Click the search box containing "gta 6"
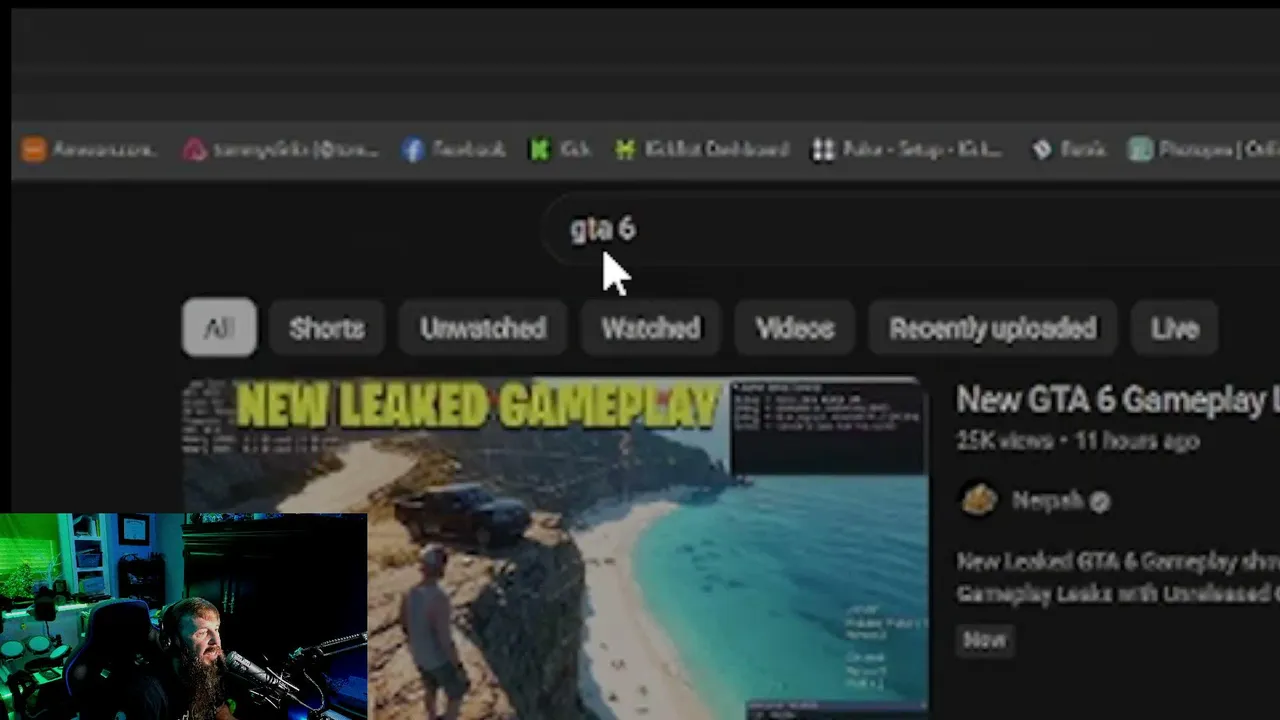Viewport: 1280px width, 720px height. point(910,229)
